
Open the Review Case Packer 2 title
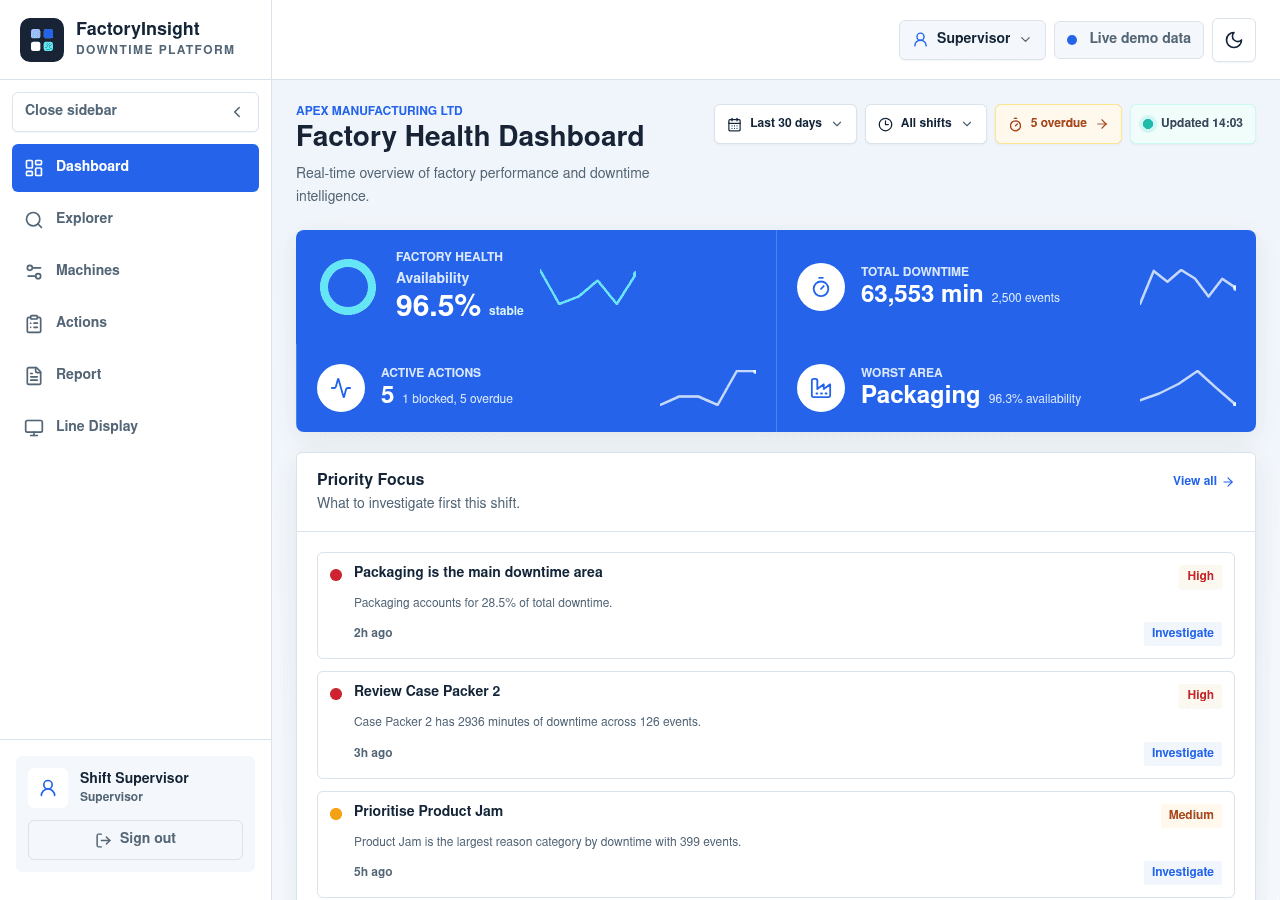[x=427, y=692]
